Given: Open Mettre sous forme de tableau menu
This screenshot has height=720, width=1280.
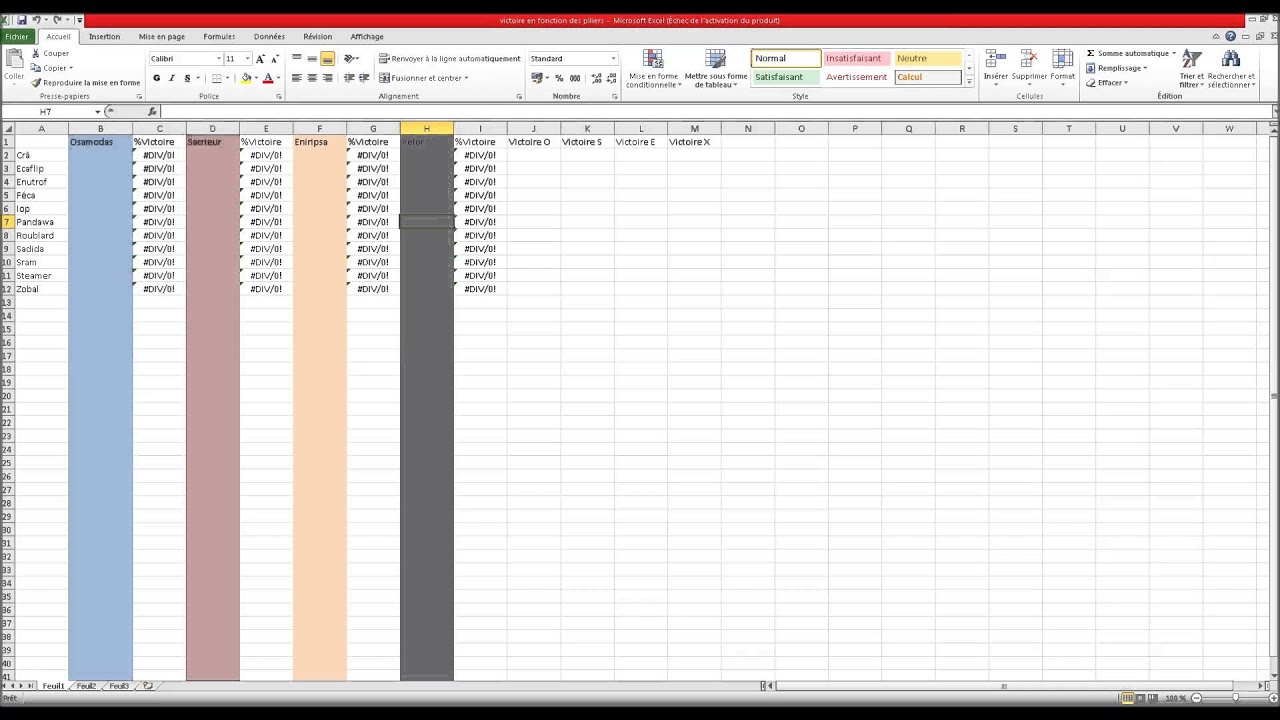Looking at the screenshot, I should [x=716, y=69].
